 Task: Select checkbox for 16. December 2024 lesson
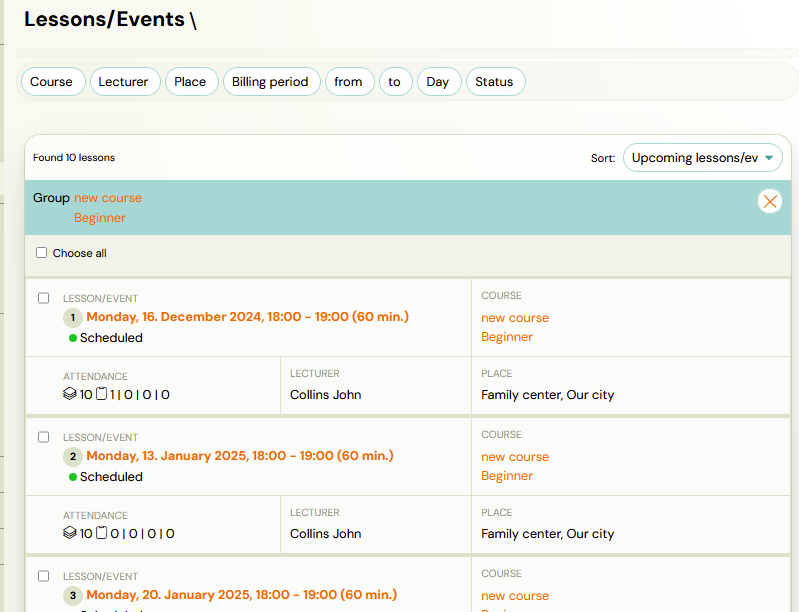pos(43,298)
